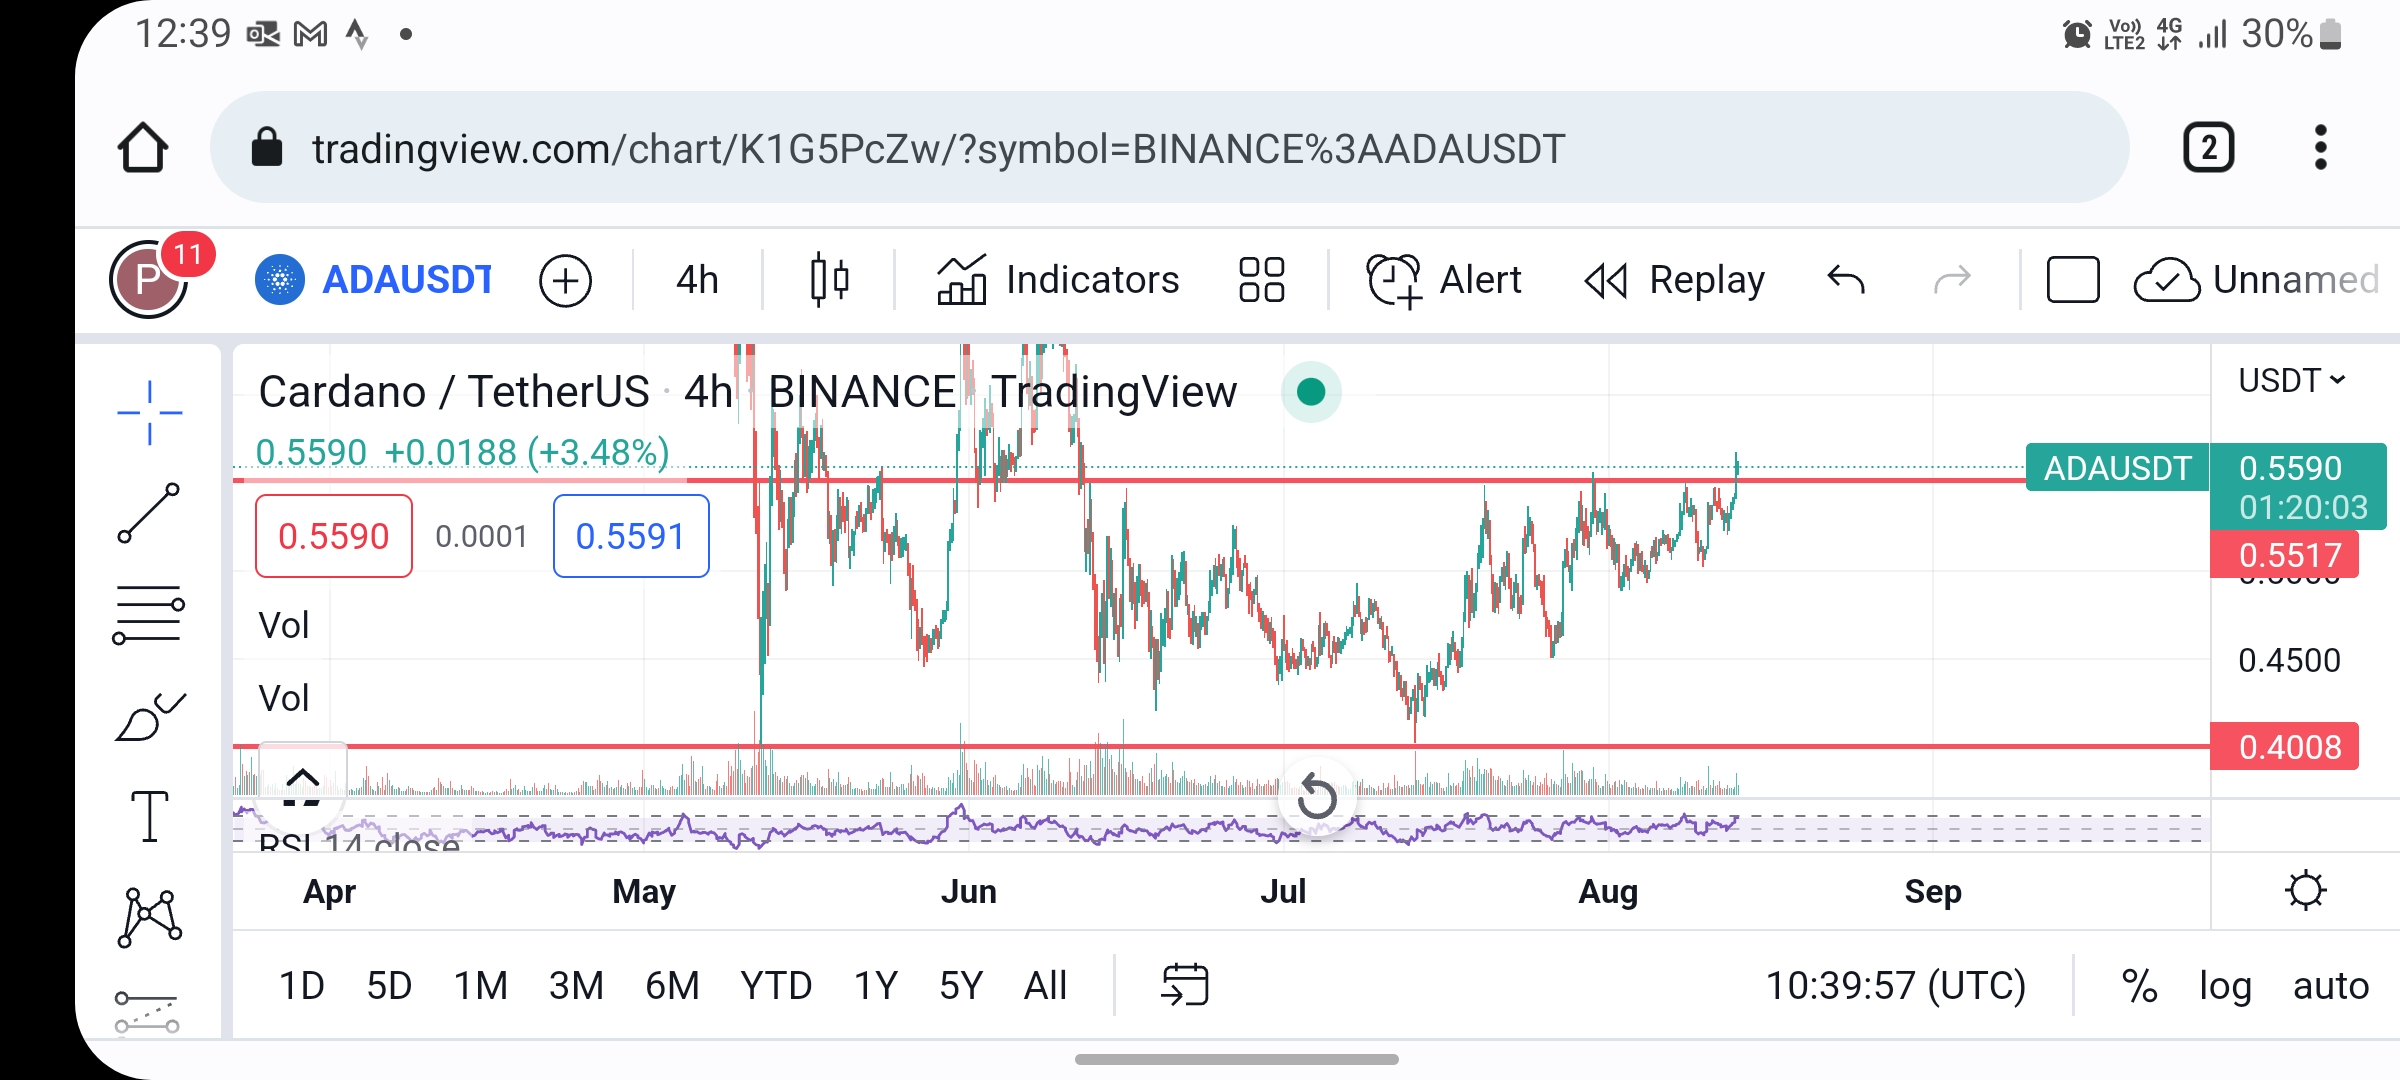Click the browser address bar URL
Screen dimensions: 2400x1080
tap(938, 149)
